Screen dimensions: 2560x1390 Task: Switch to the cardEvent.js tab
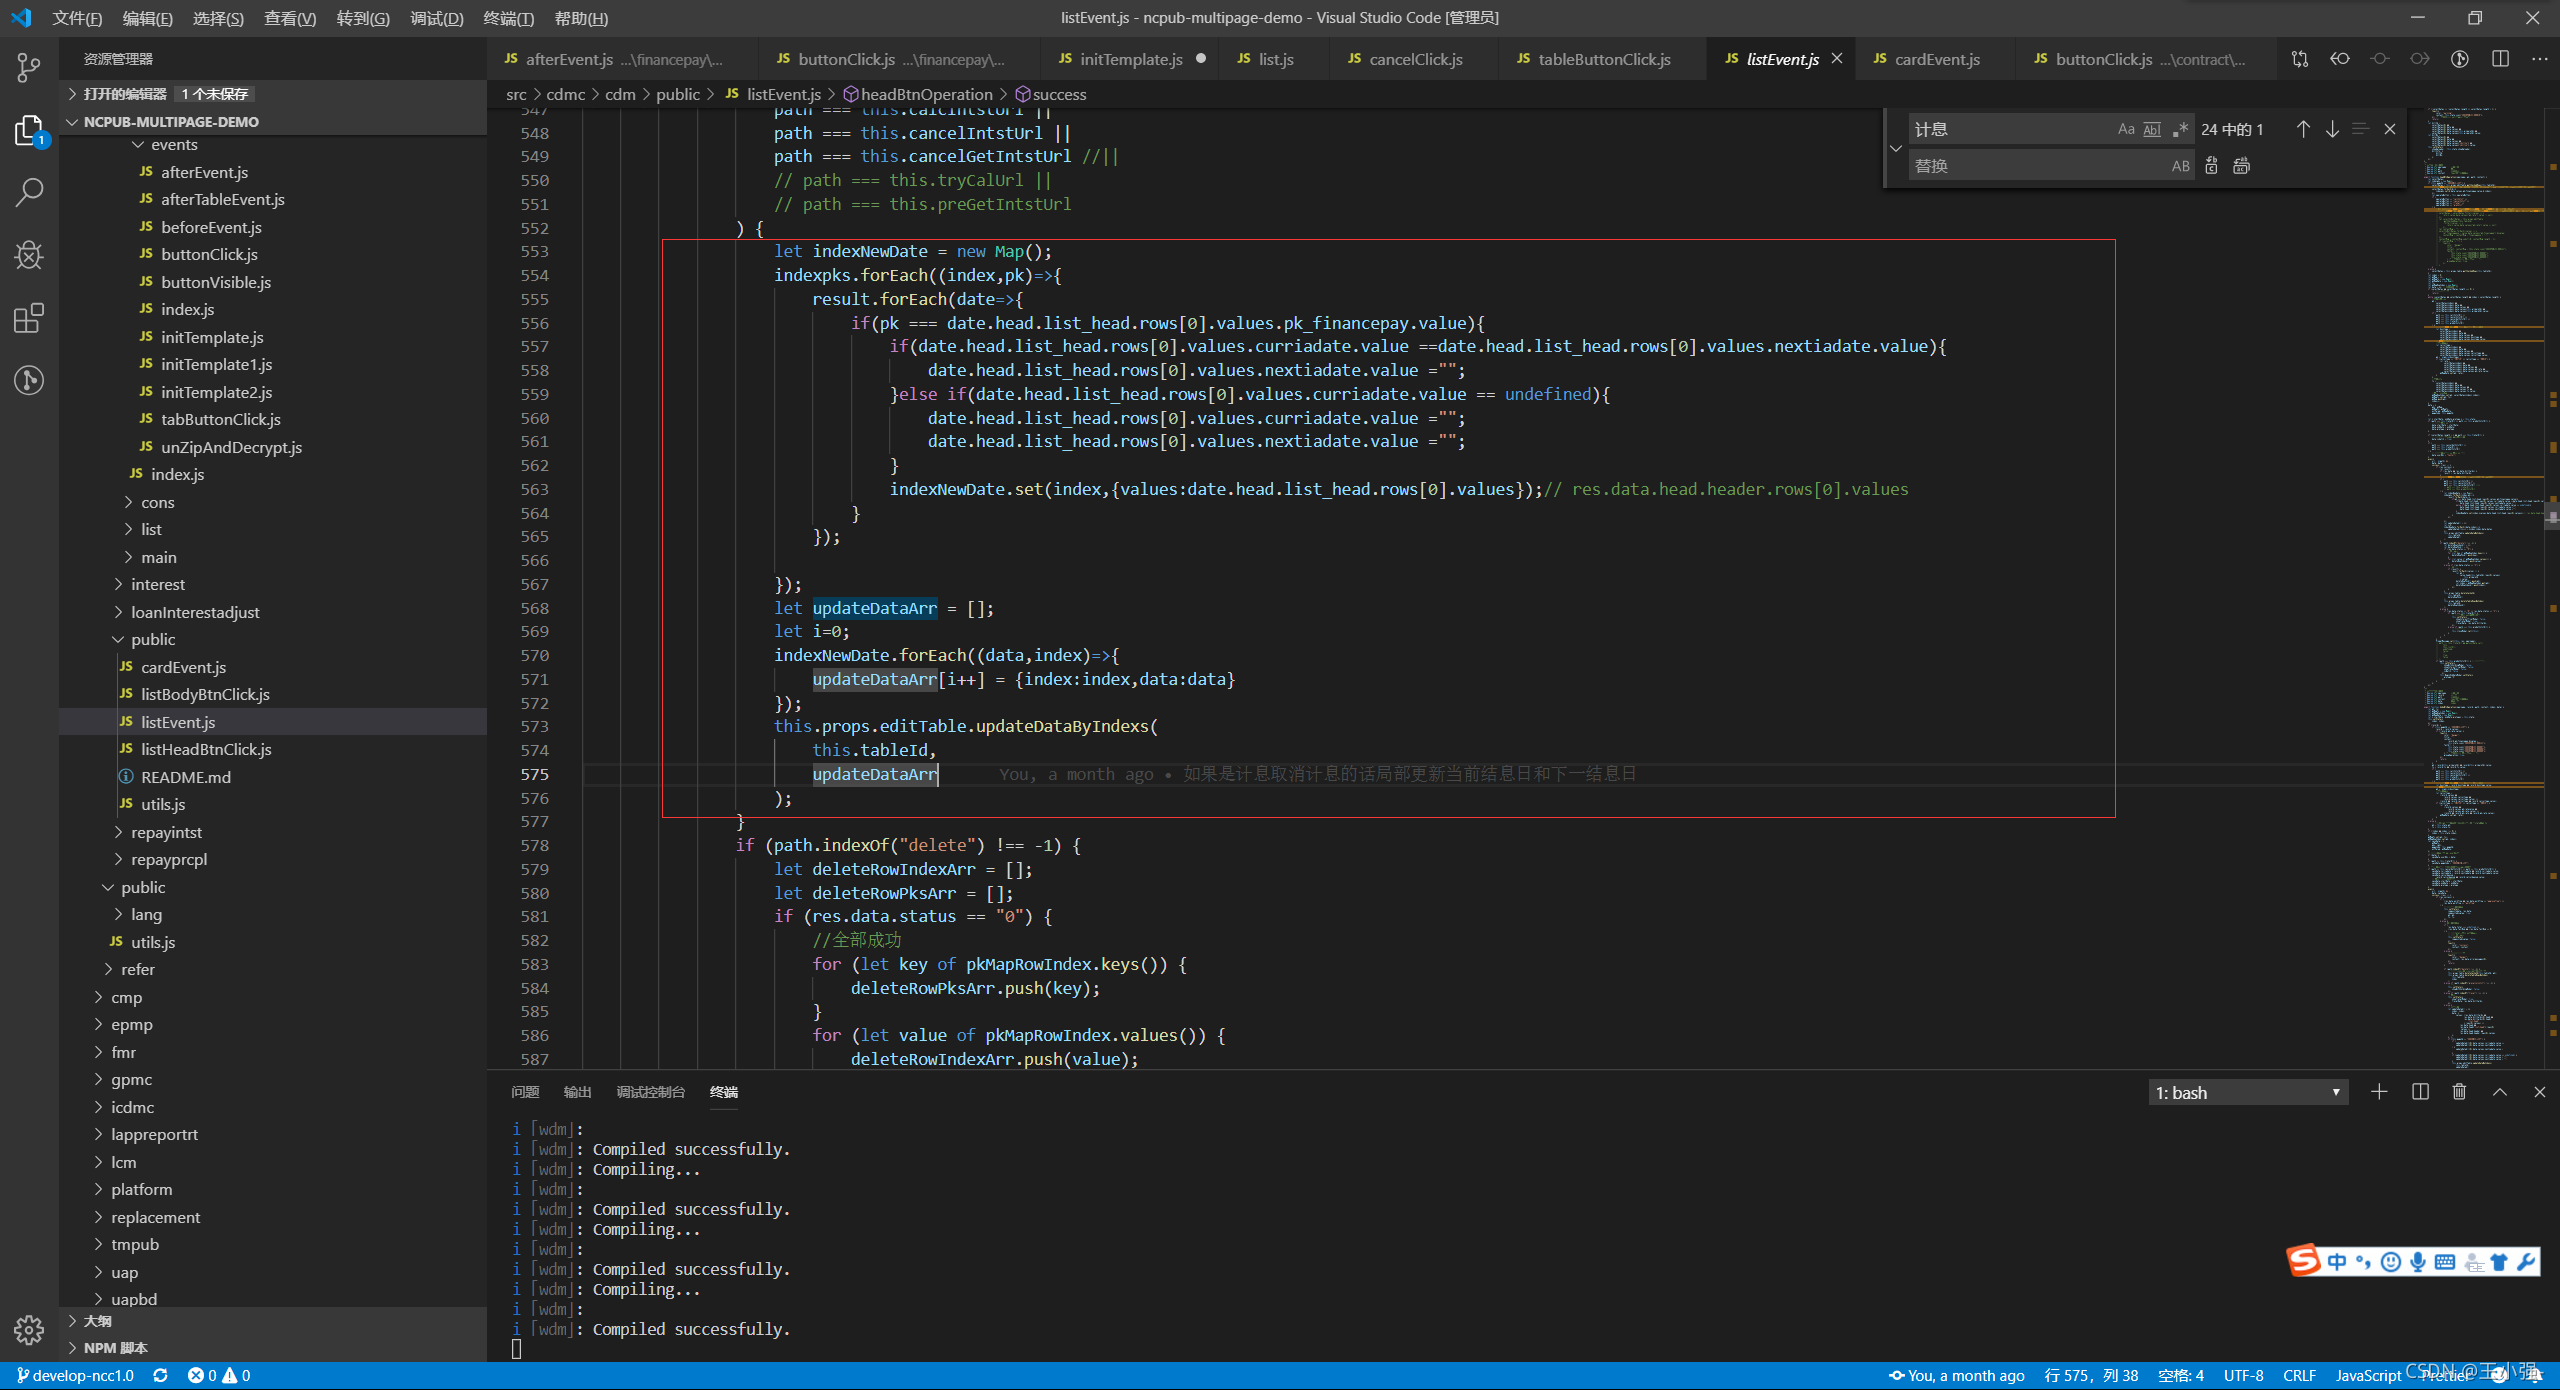point(1936,59)
